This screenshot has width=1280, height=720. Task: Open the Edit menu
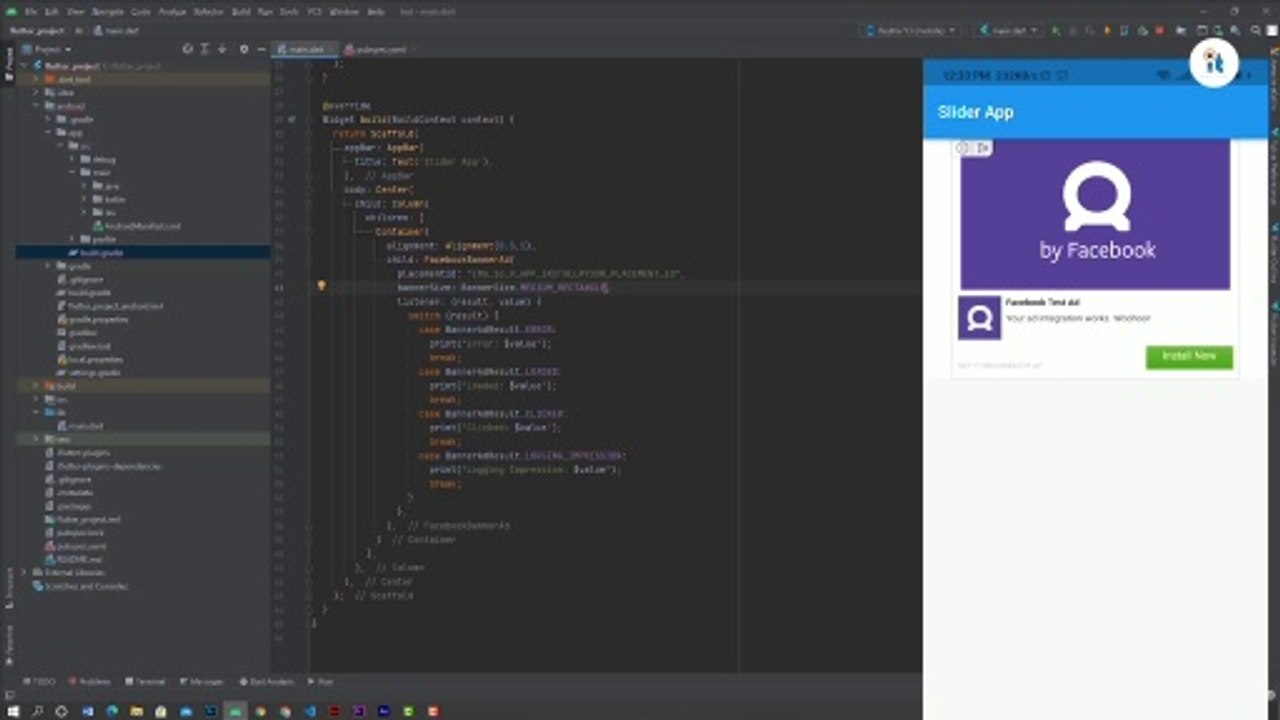[x=52, y=12]
